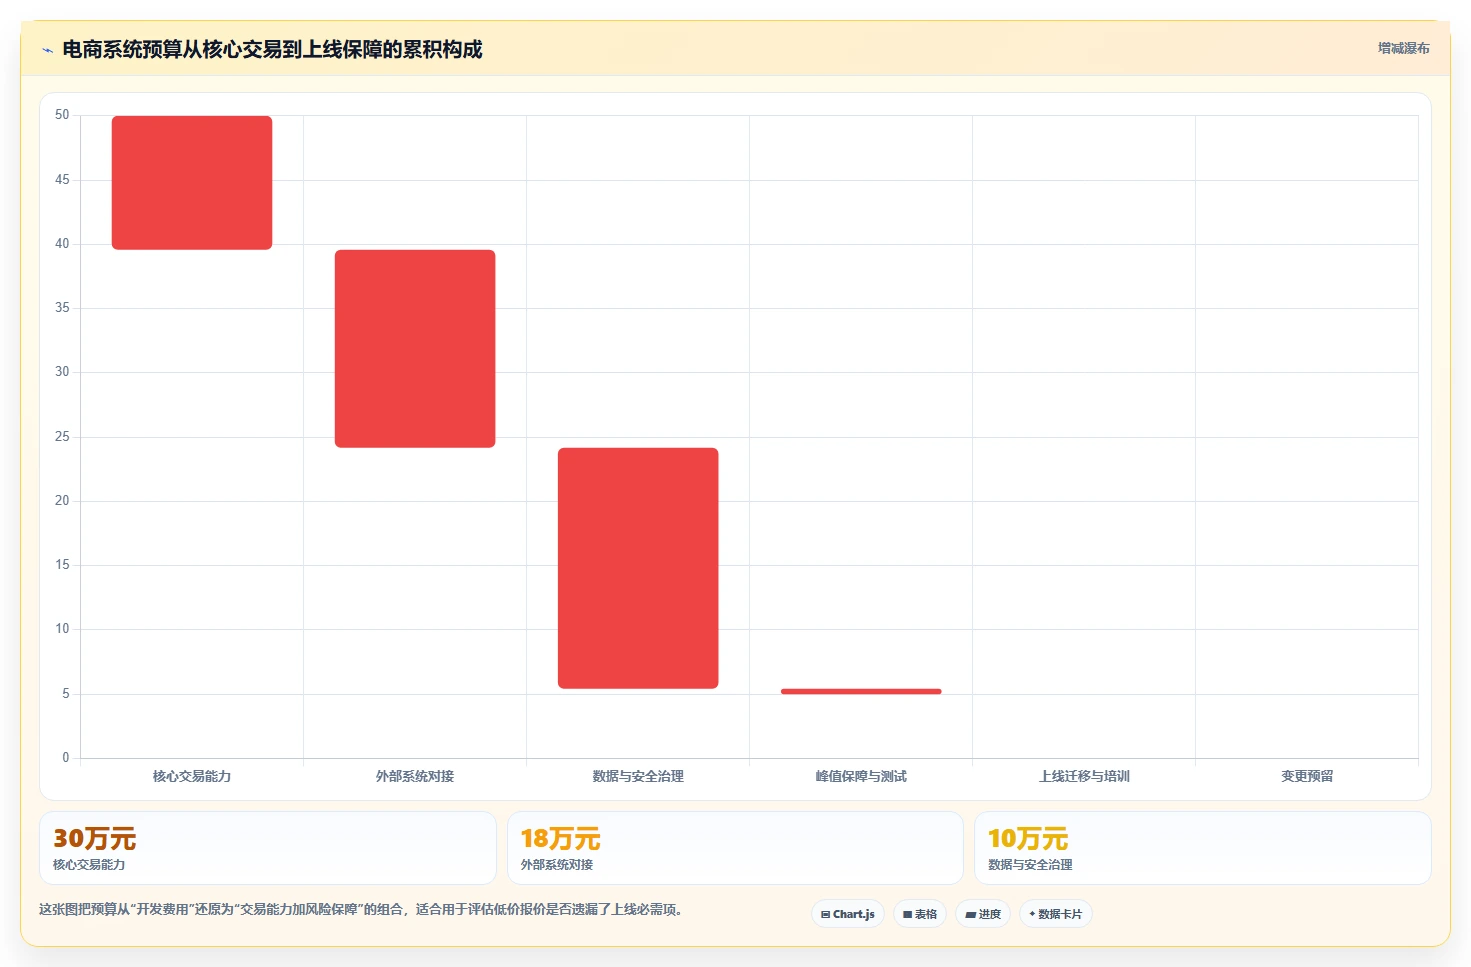Click the y-axis value 0
Screen dimensions: 1471x967
pos(66,758)
